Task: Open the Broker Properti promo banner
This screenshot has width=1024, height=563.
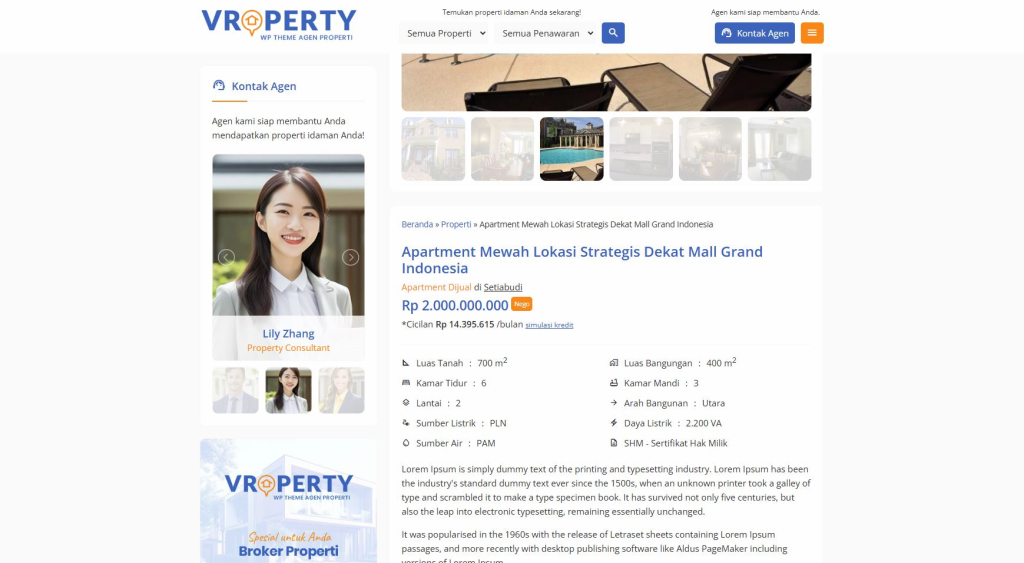Action: 288,501
